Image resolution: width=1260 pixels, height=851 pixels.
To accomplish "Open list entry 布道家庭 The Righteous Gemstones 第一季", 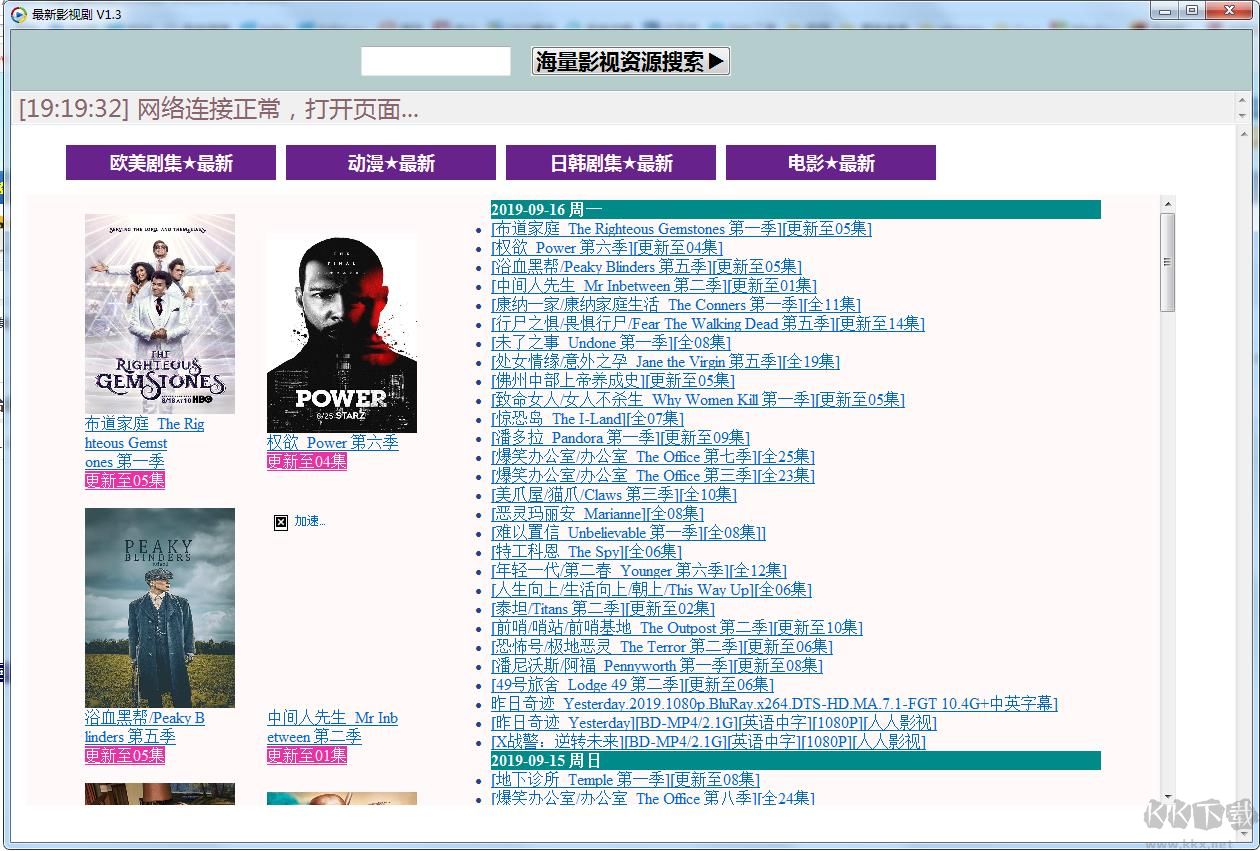I will point(681,229).
